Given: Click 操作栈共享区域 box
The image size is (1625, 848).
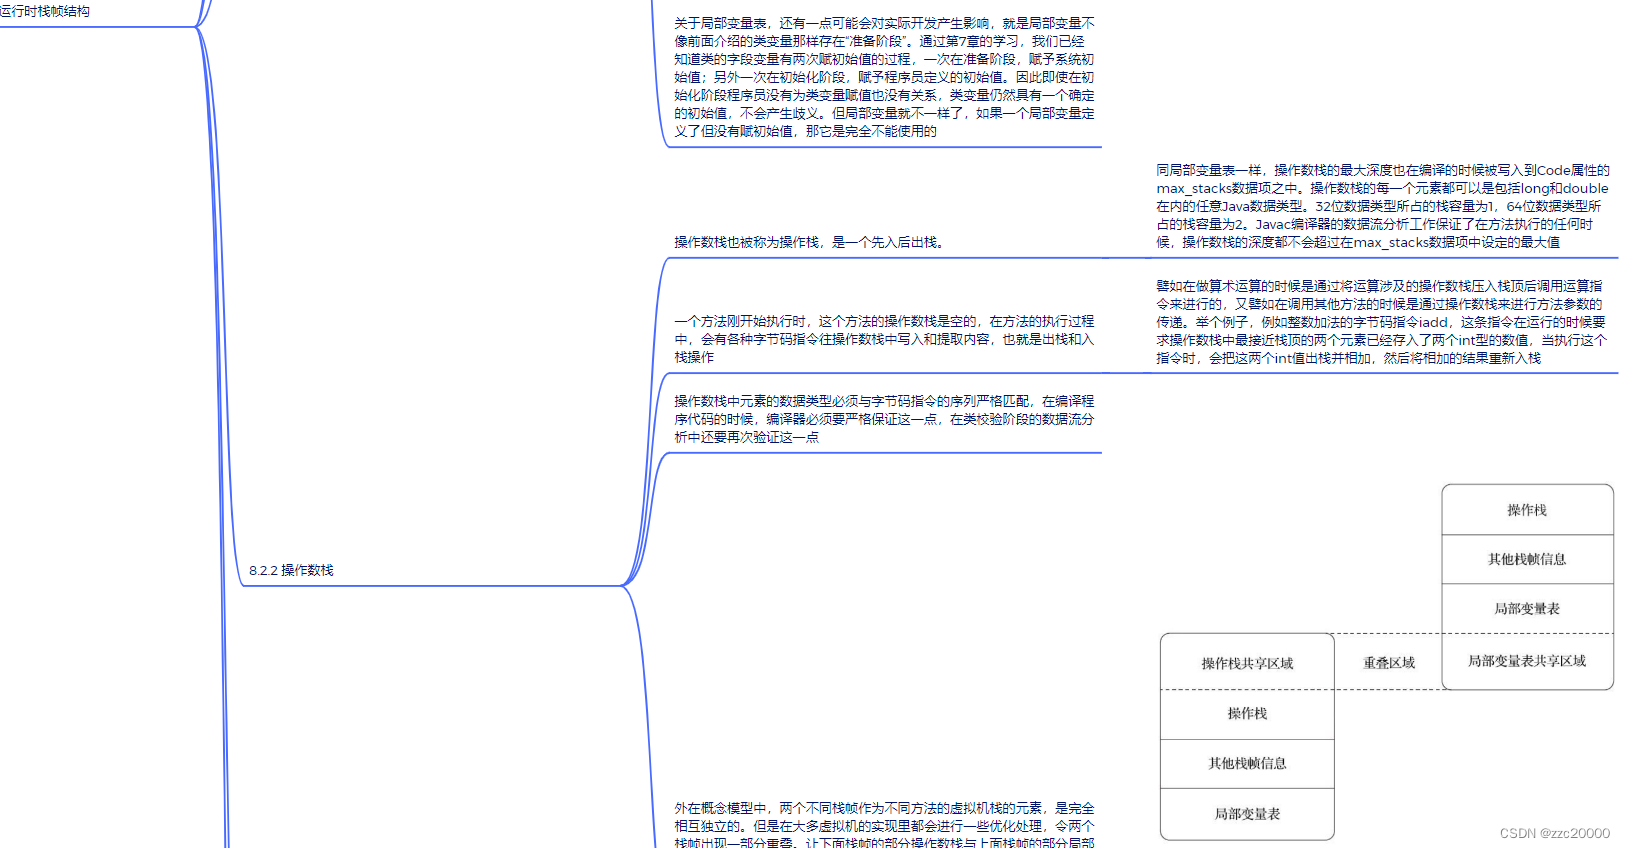Looking at the screenshot, I should click(x=1247, y=663).
